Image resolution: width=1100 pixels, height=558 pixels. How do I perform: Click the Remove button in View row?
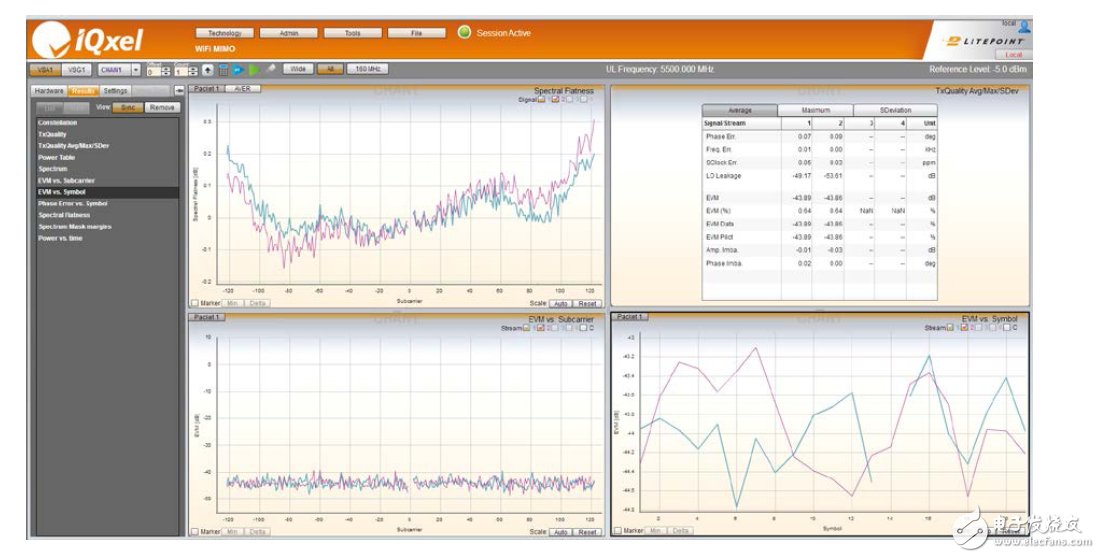tap(161, 107)
